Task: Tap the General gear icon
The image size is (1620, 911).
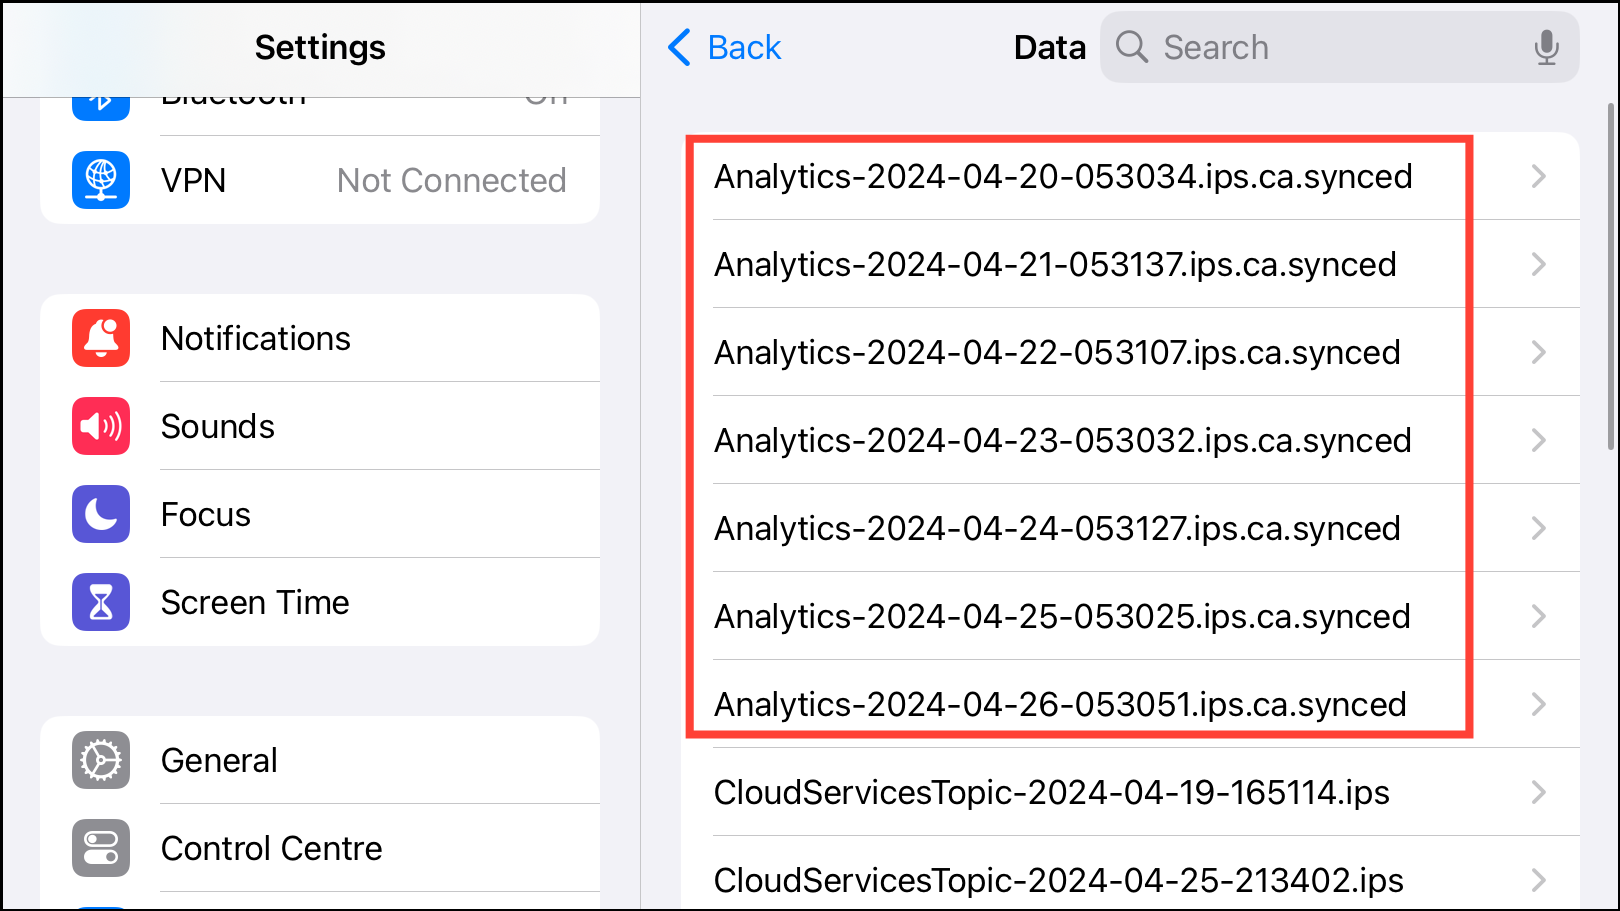Action: tap(101, 760)
